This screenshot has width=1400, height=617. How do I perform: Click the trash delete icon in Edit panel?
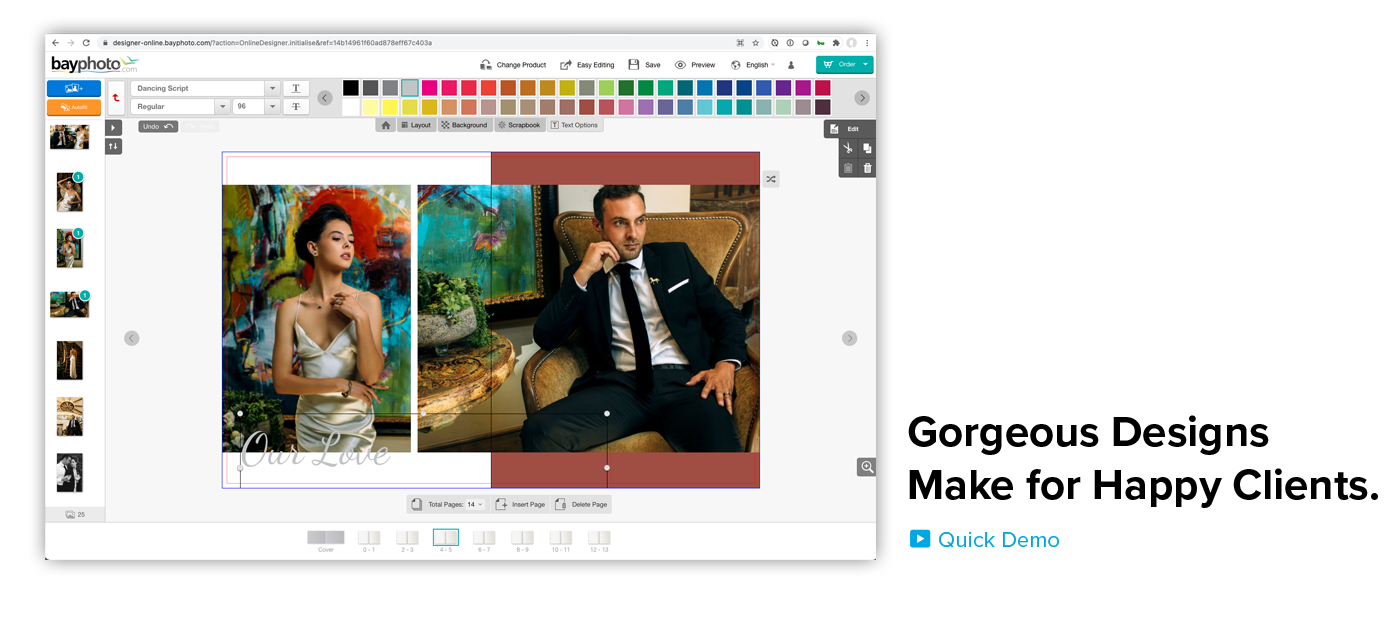pyautogui.click(x=867, y=168)
